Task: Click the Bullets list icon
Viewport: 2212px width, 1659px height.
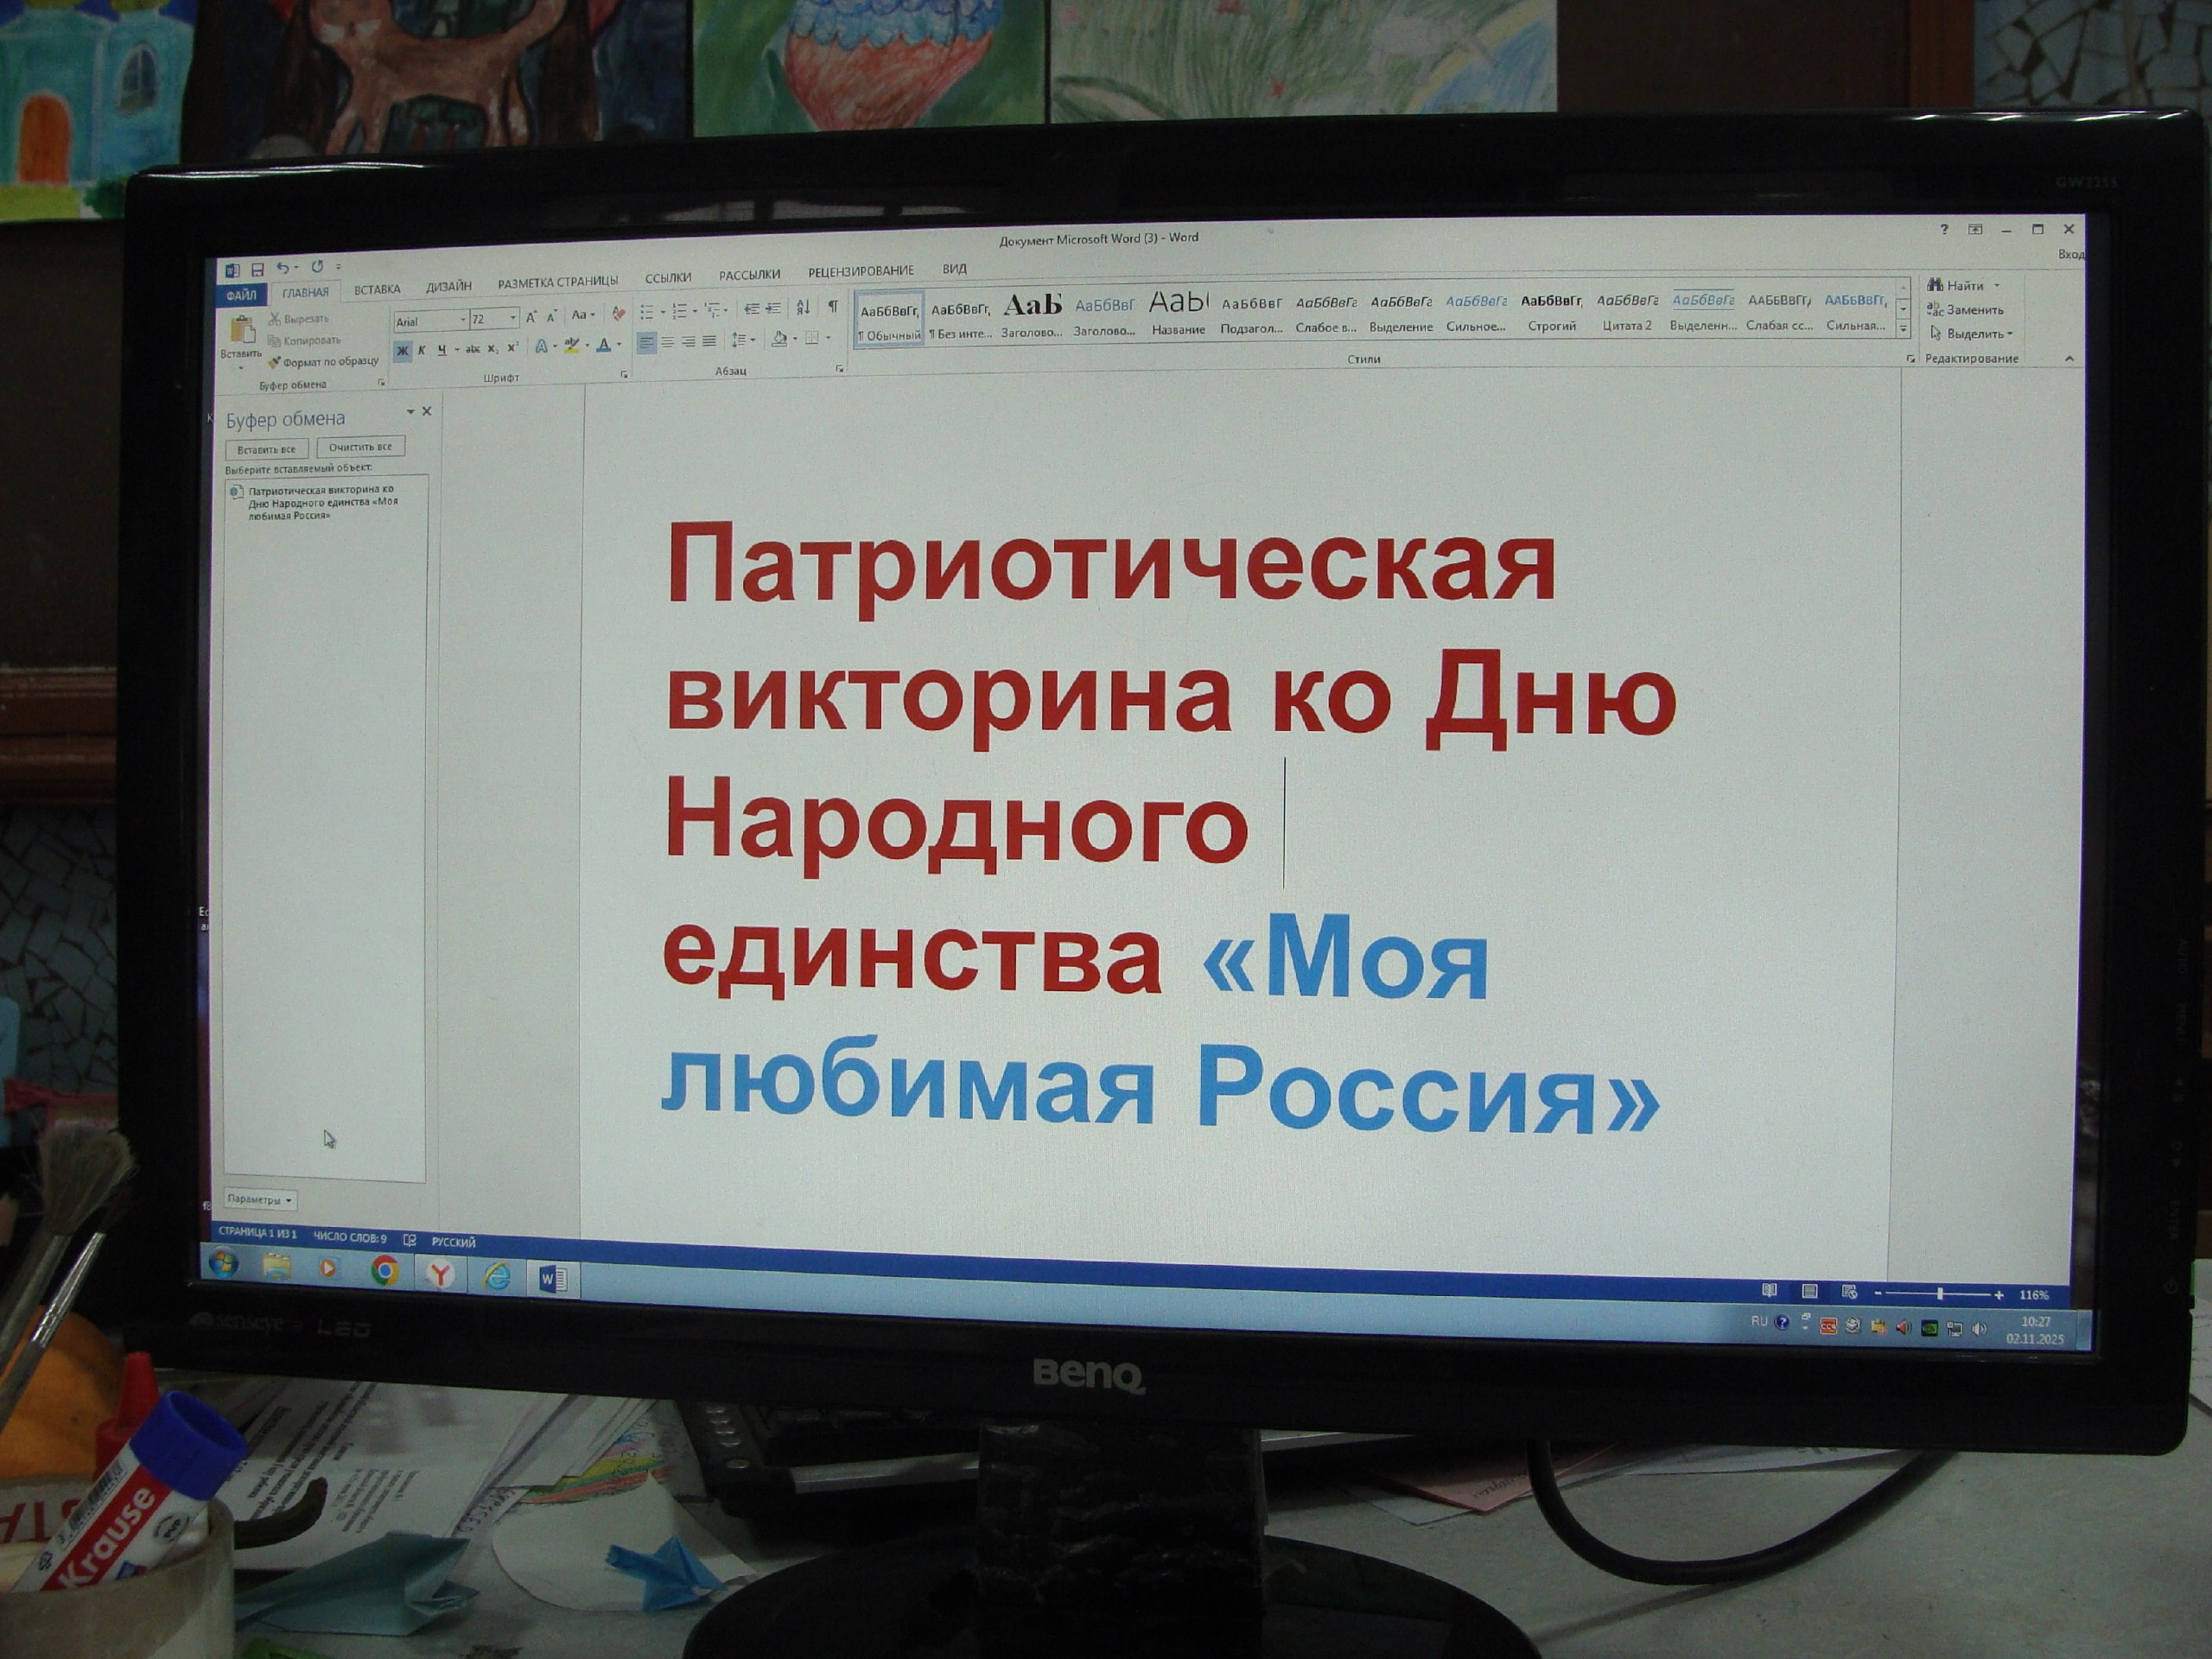Action: pyautogui.click(x=647, y=311)
